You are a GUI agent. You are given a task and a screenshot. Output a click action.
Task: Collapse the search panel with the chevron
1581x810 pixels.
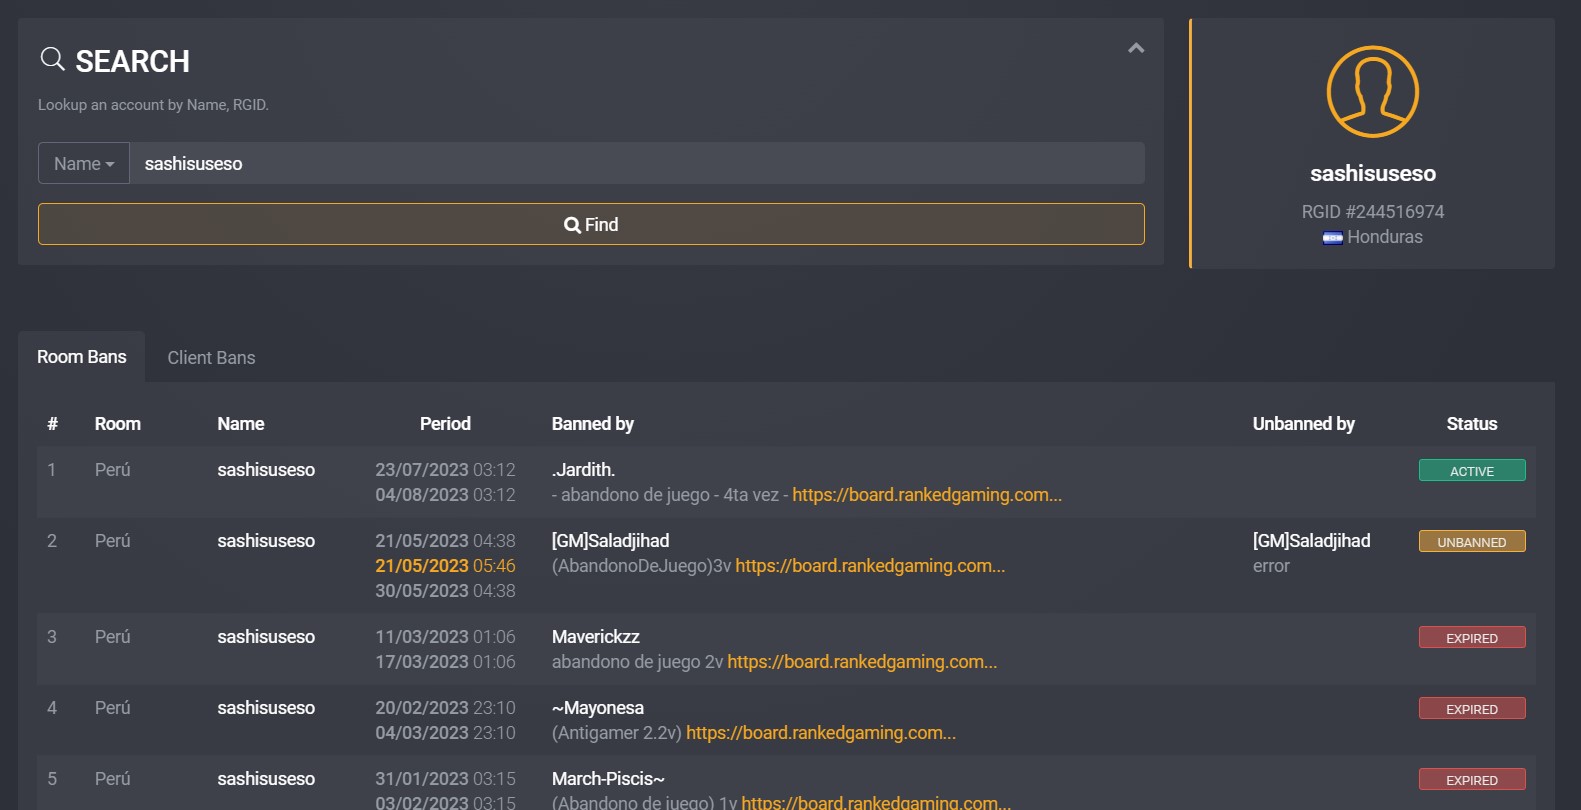click(1136, 48)
